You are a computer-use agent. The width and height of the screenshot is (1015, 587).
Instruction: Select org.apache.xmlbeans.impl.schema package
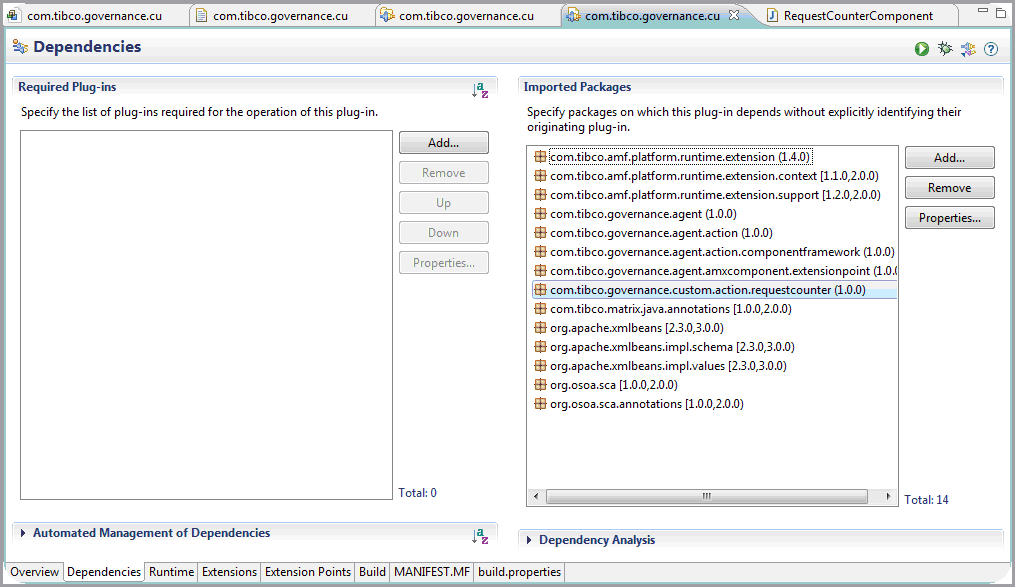(x=672, y=347)
